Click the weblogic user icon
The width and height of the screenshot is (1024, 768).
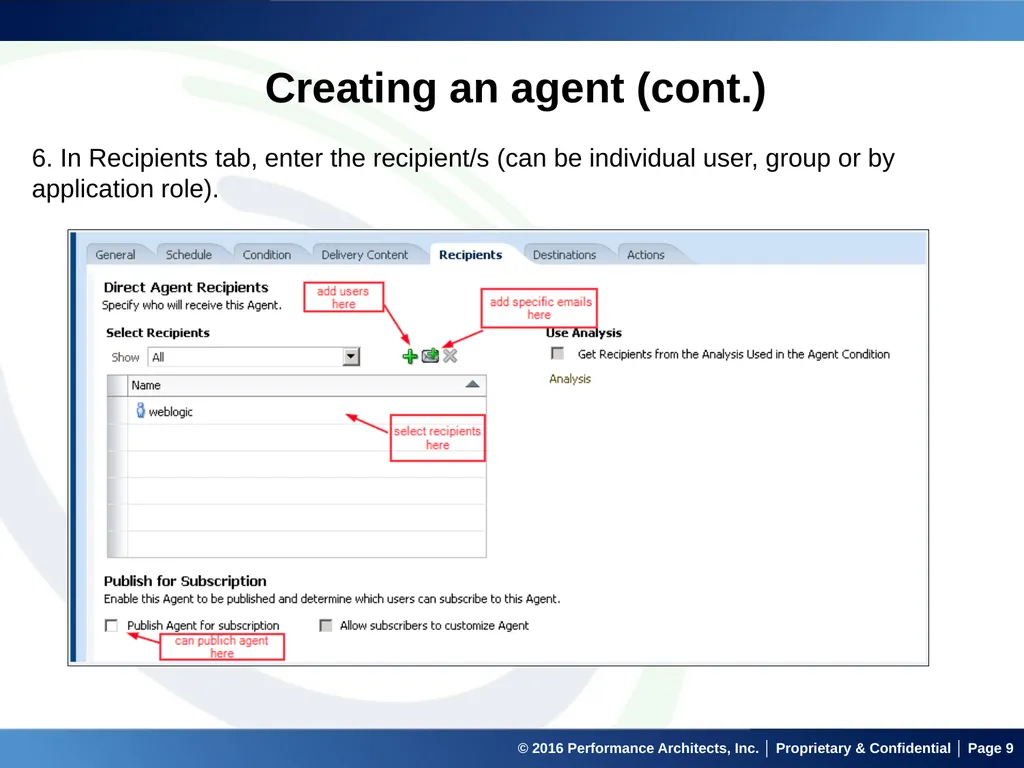140,410
